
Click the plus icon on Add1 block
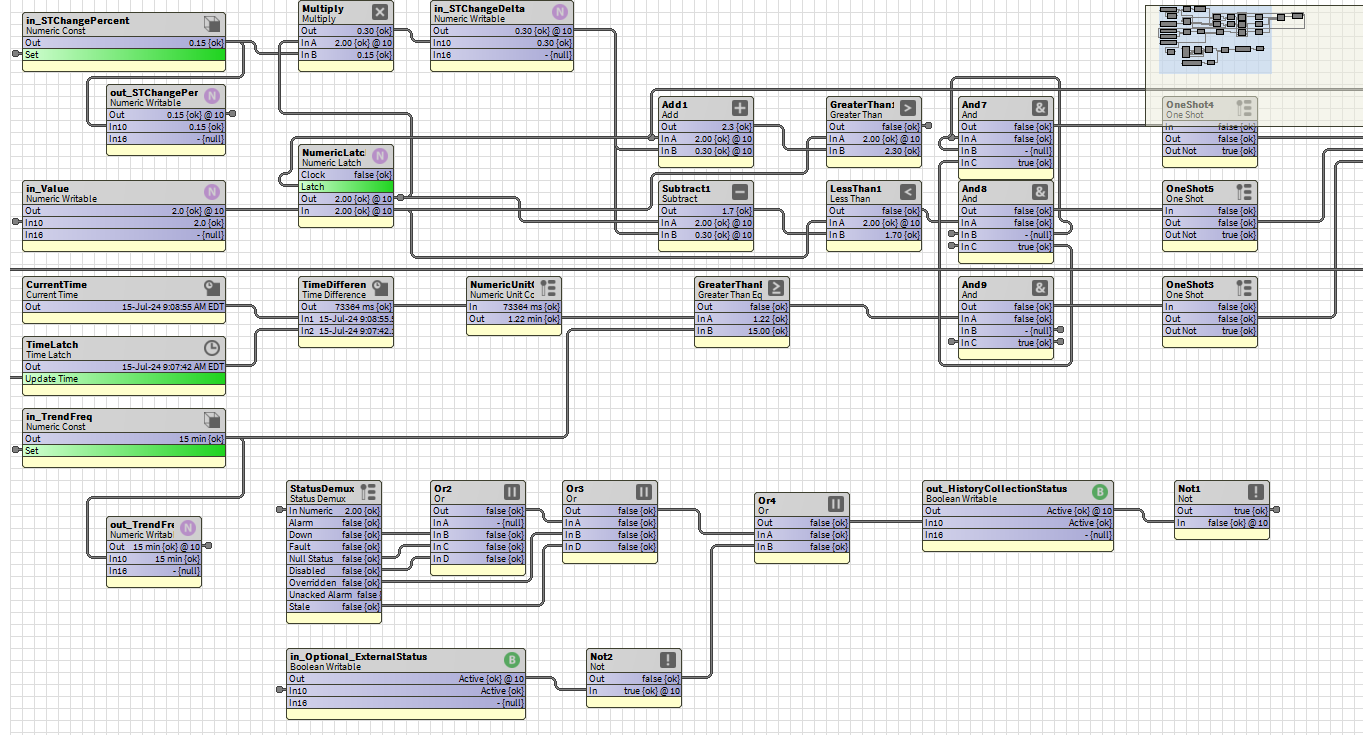[x=739, y=108]
